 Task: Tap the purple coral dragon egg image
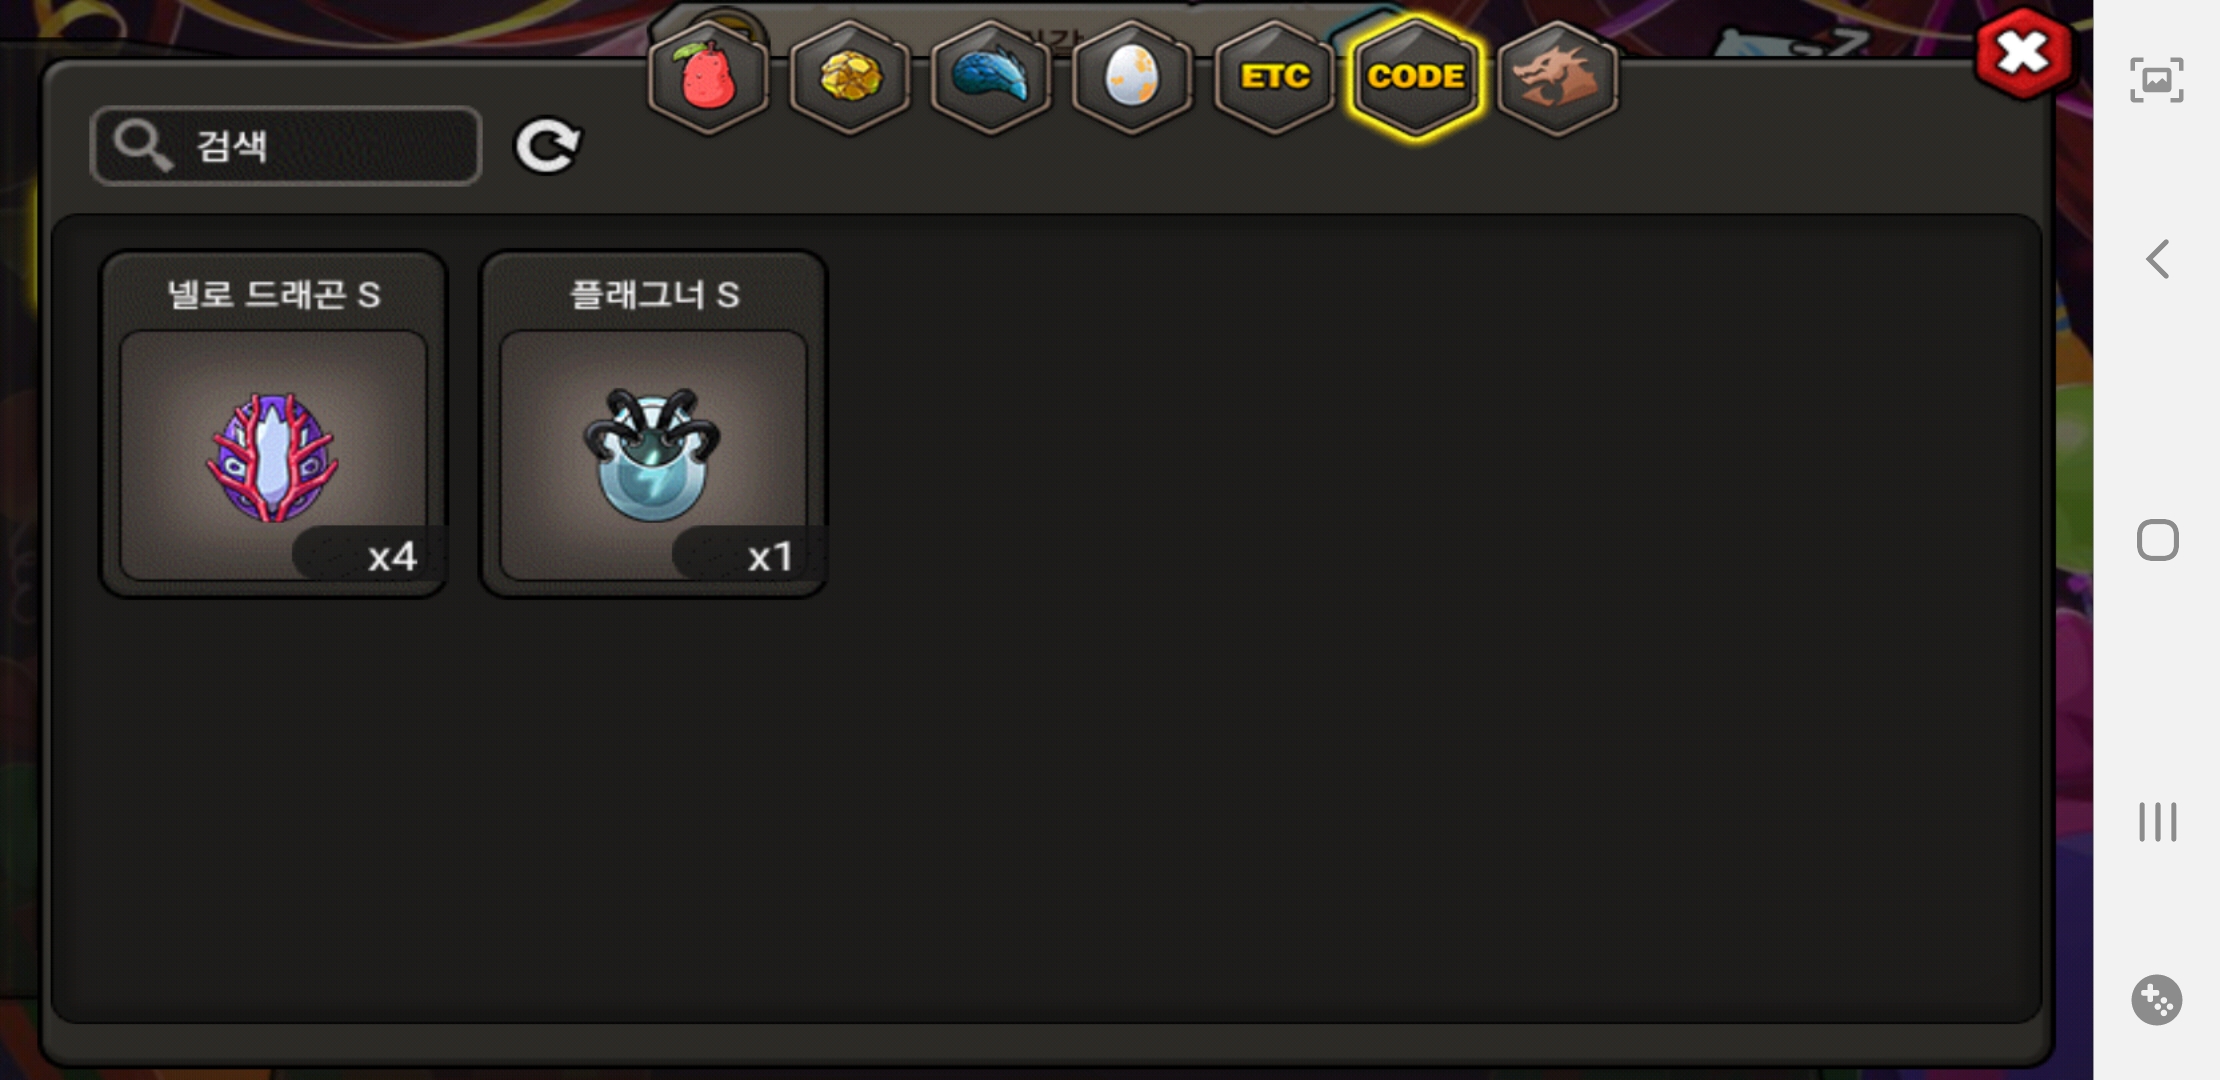click(x=272, y=457)
